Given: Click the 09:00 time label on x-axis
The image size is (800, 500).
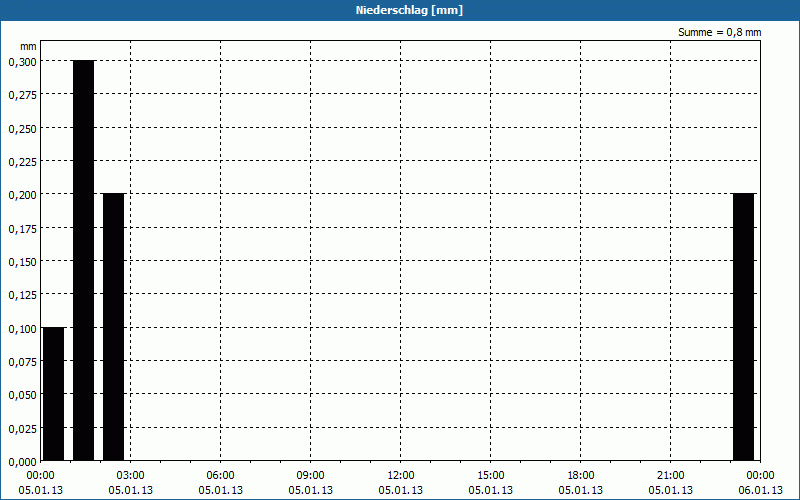Looking at the screenshot, I should (310, 476).
